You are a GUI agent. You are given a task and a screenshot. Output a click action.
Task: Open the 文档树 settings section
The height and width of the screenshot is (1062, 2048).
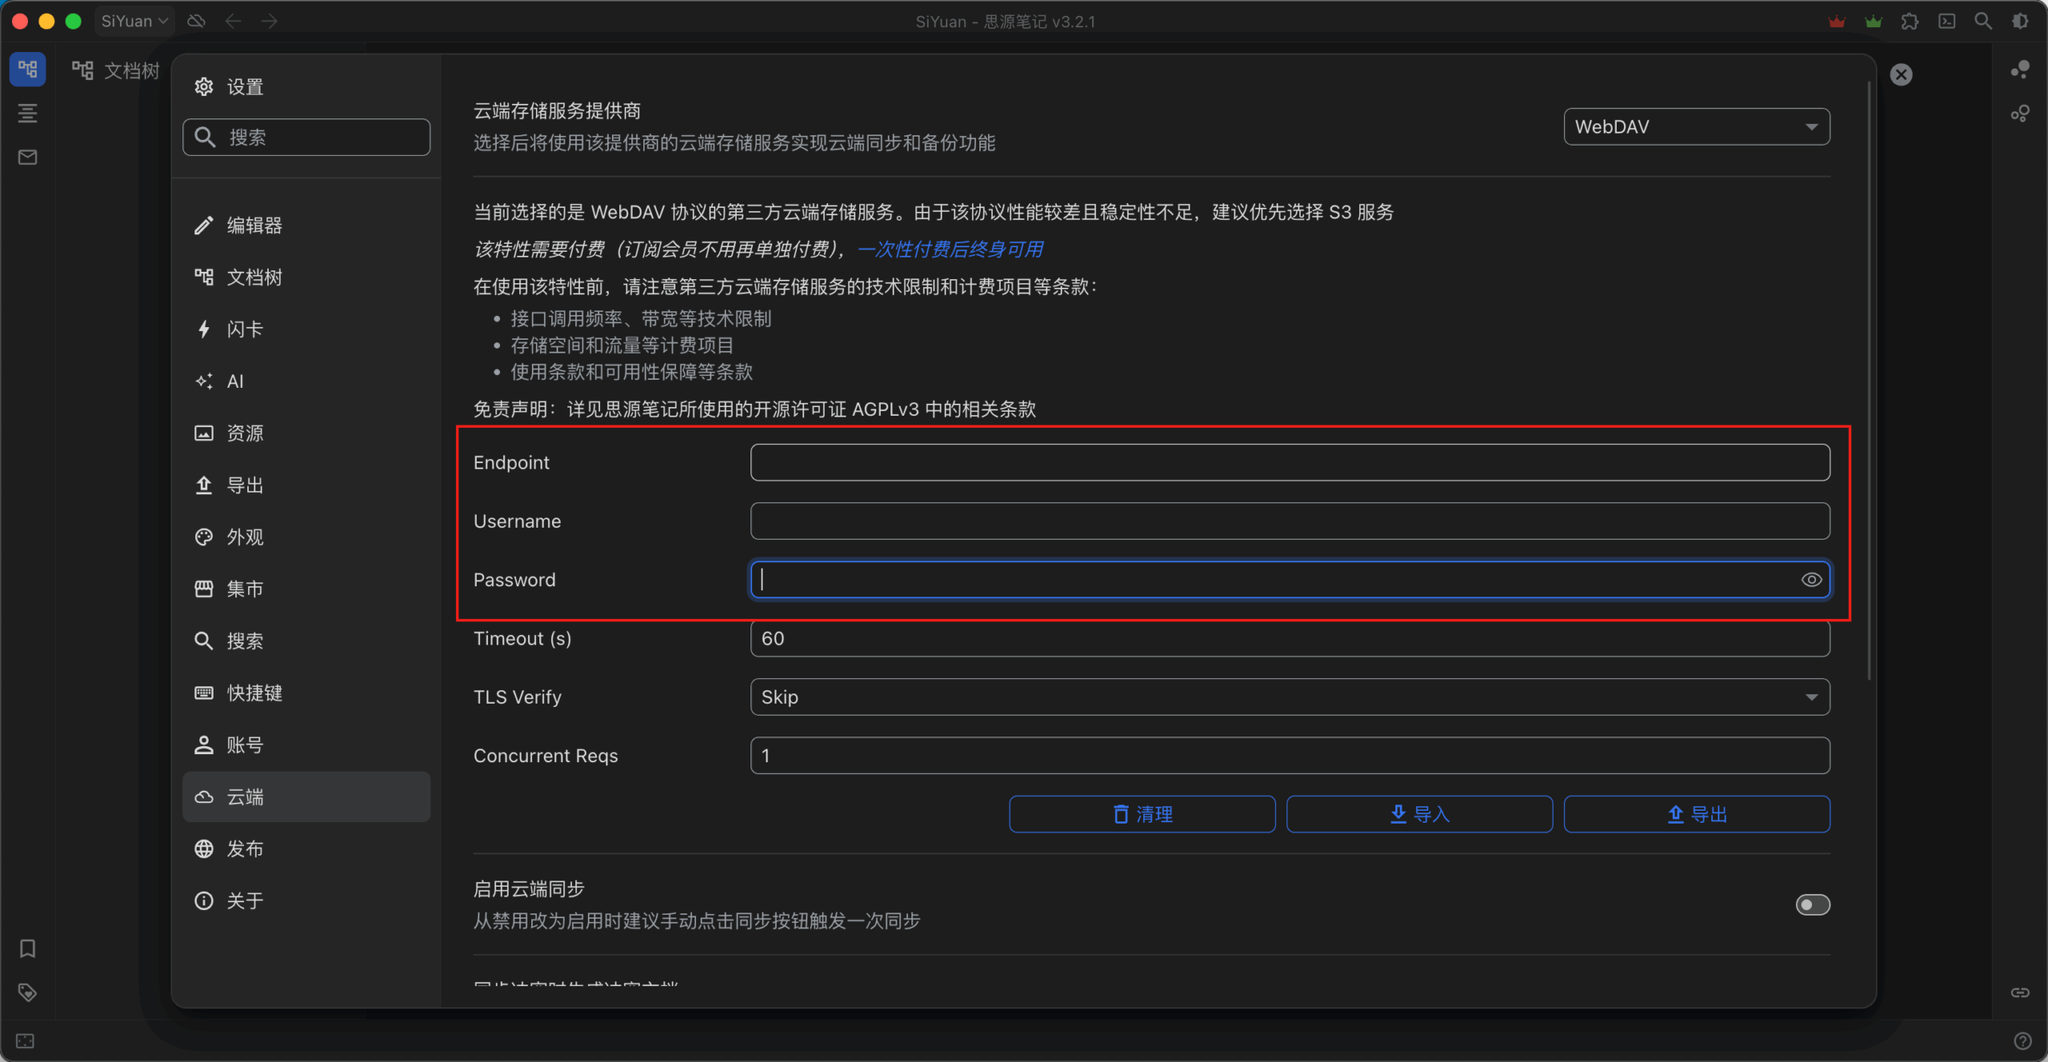306,277
